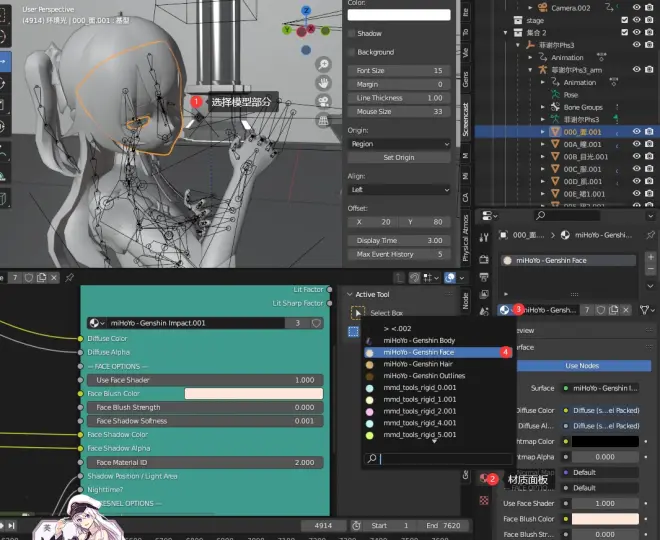Viewport: 660px width, 540px height.
Task: Click the node editor overlay sphere icon
Action: tap(450, 278)
